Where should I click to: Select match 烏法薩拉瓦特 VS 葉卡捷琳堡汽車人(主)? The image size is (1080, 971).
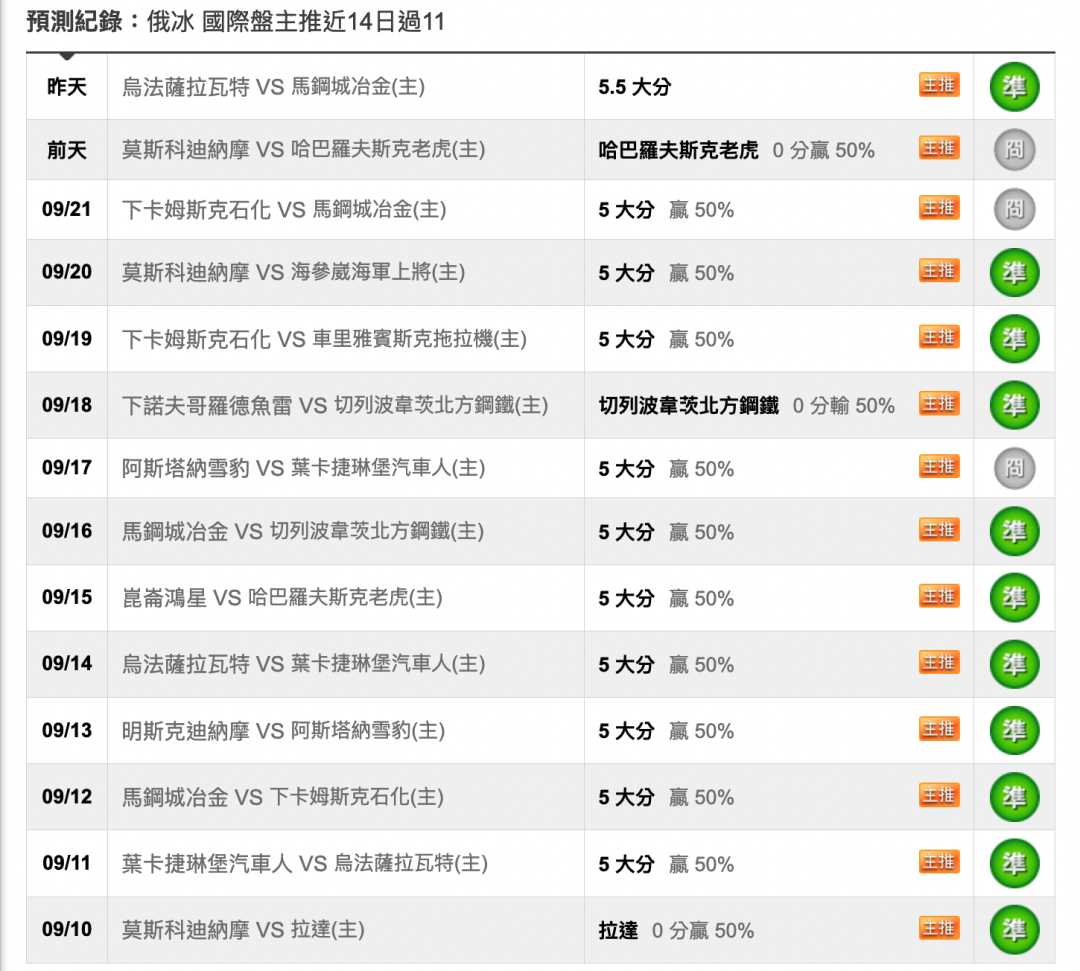304,664
